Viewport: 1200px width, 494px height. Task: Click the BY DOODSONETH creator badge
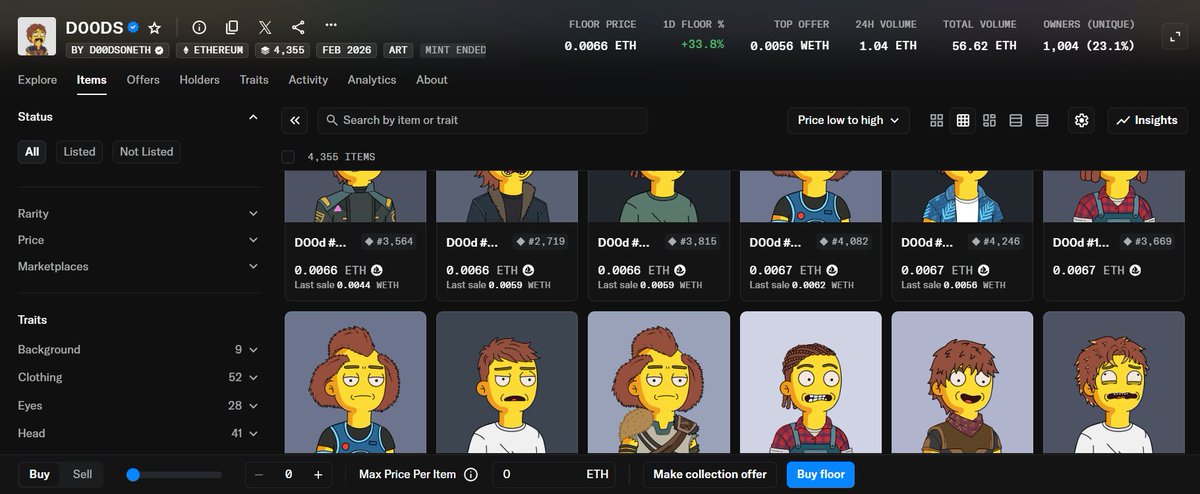[117, 50]
